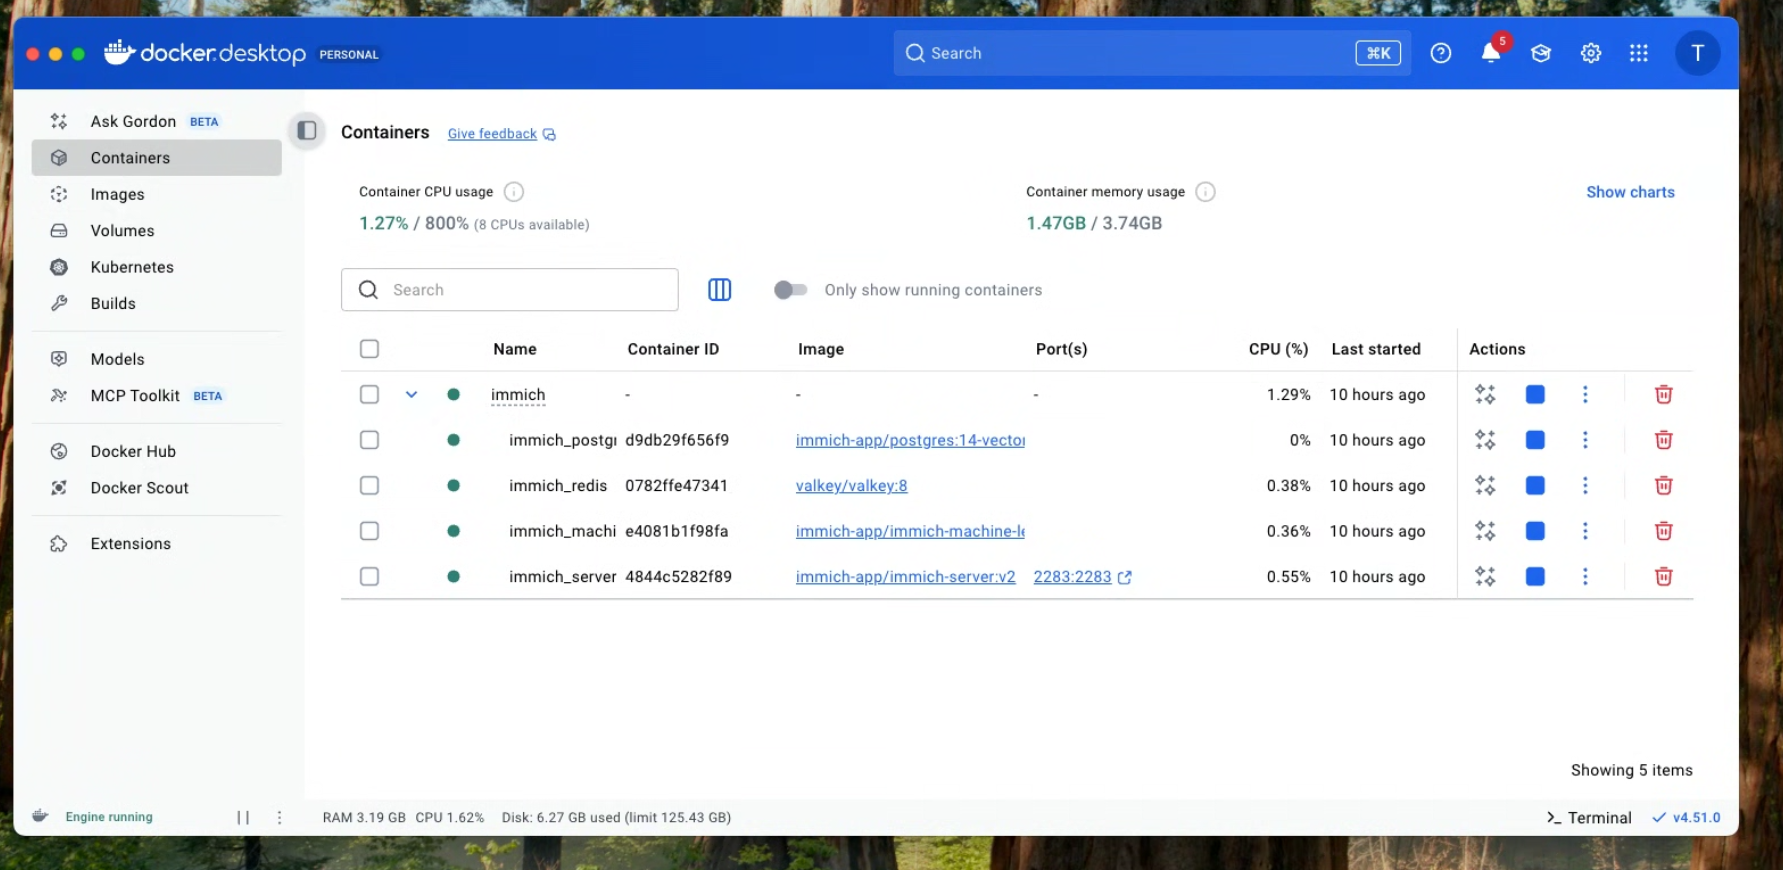Open more actions for immich_postgres
Image resolution: width=1783 pixels, height=870 pixels.
1585,440
